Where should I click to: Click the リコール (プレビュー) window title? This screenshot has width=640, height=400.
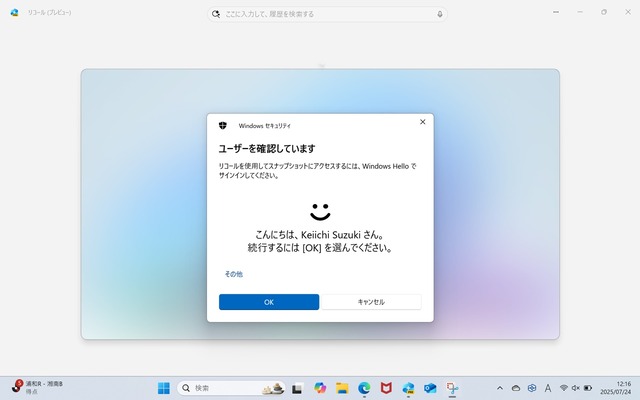(49, 13)
